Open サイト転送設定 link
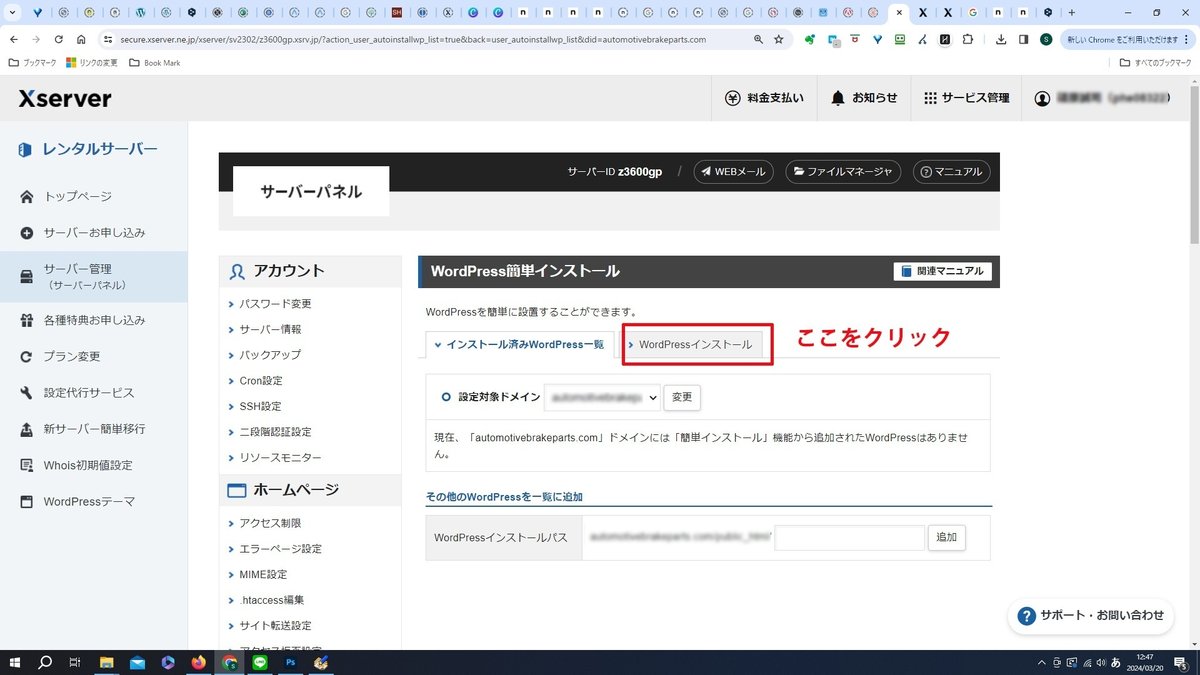This screenshot has width=1200, height=675. pyautogui.click(x=275, y=626)
